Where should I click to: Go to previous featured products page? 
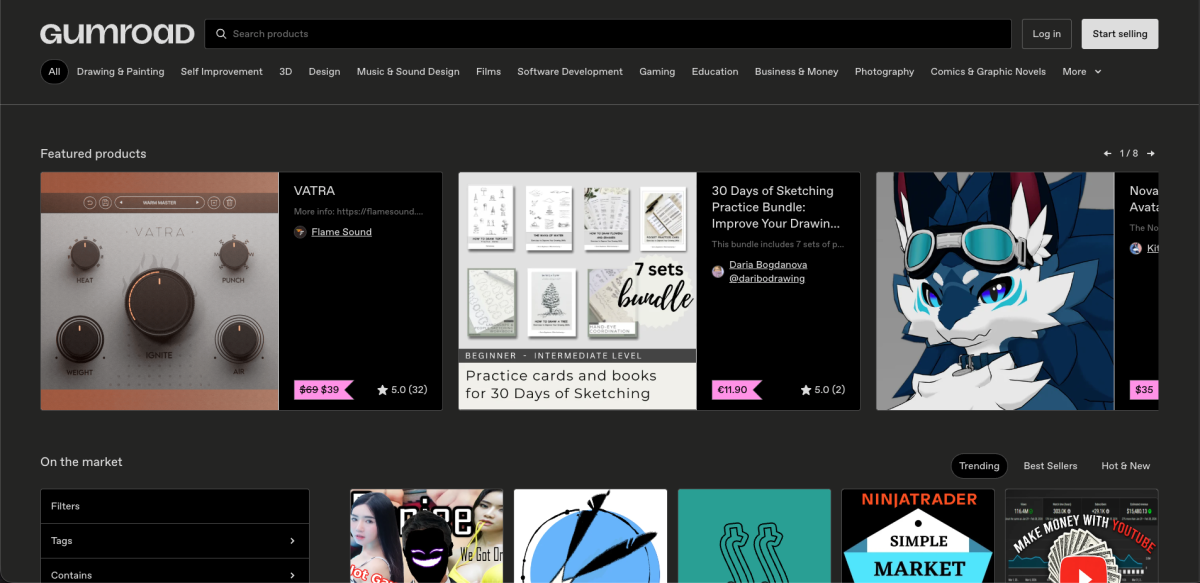coord(1107,154)
